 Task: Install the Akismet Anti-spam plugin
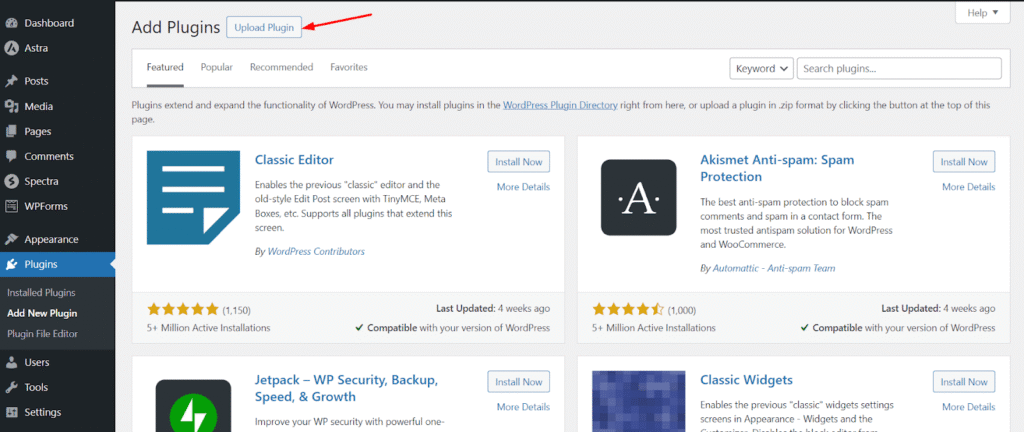point(963,161)
